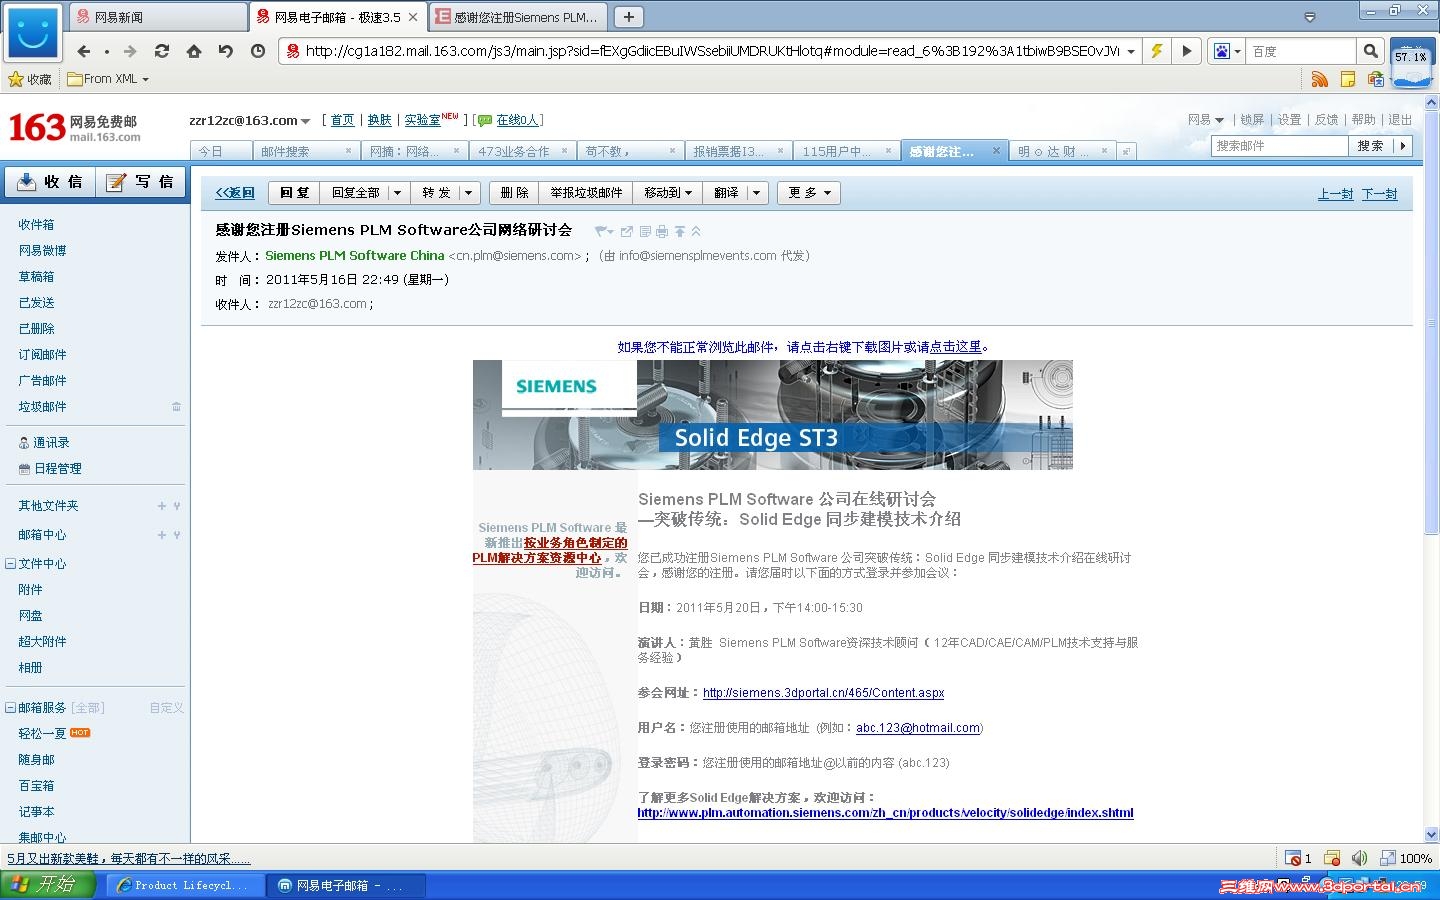Go forward with the browser forward arrow
This screenshot has width=1440, height=900.
tap(129, 51)
